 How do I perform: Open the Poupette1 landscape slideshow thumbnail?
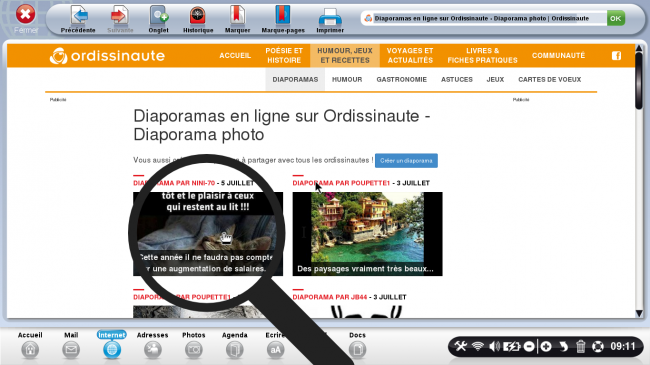[367, 234]
